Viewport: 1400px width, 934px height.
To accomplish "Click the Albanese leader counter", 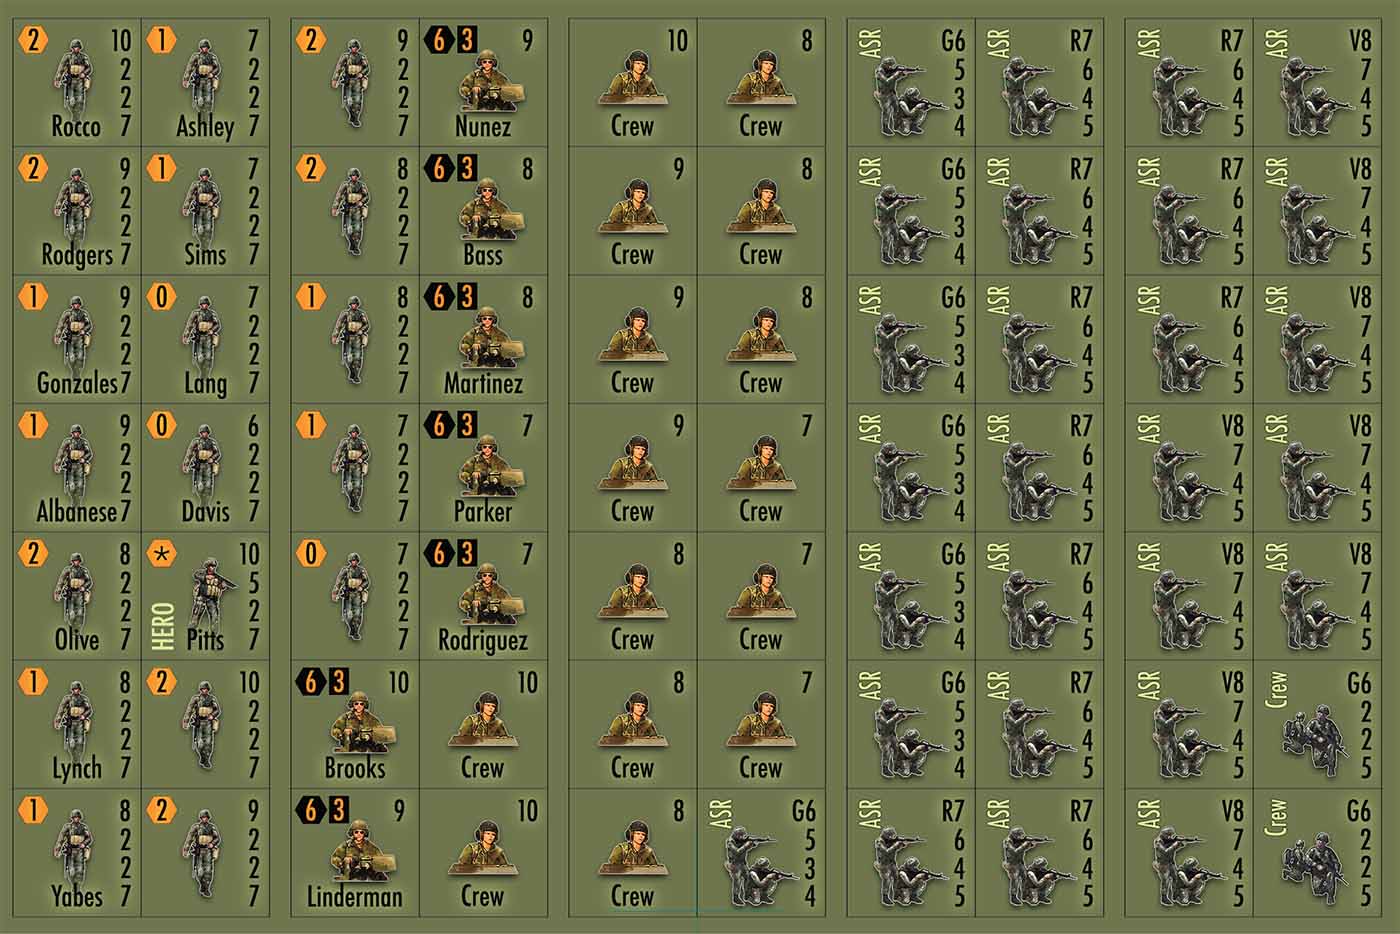I will (x=77, y=468).
